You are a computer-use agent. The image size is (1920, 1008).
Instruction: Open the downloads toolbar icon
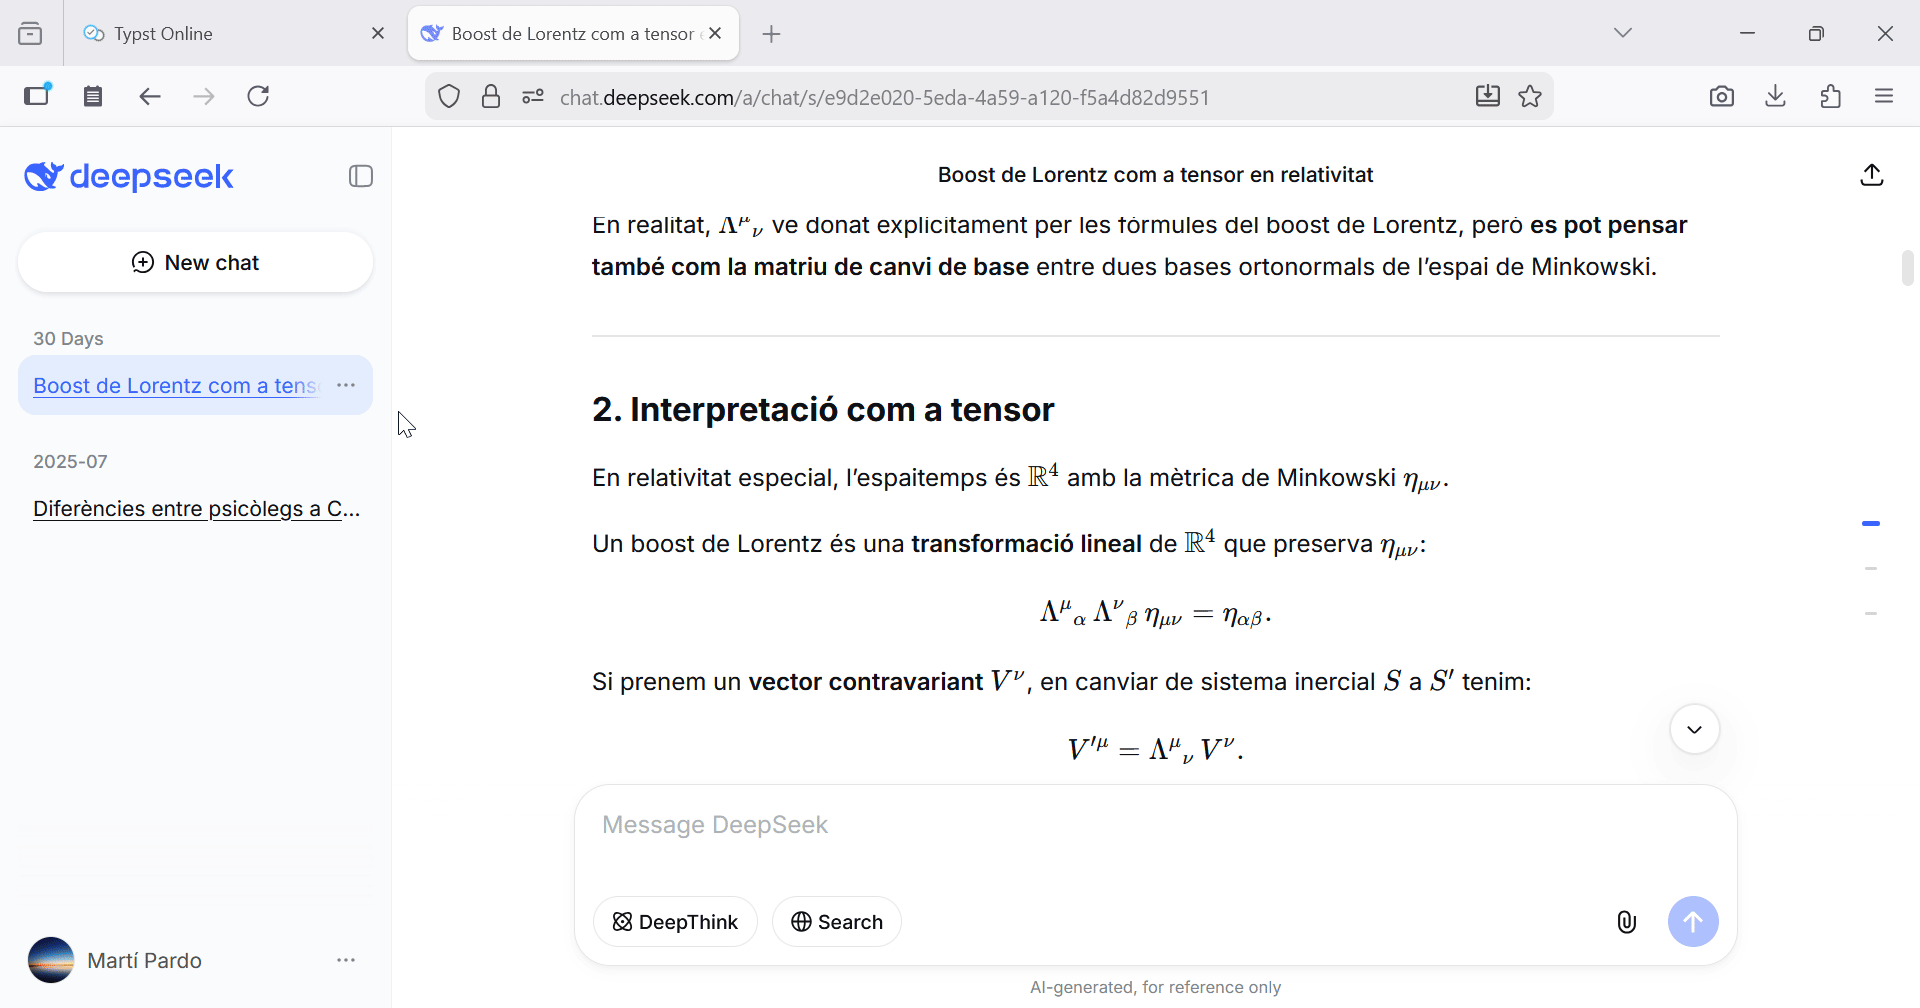(1775, 96)
